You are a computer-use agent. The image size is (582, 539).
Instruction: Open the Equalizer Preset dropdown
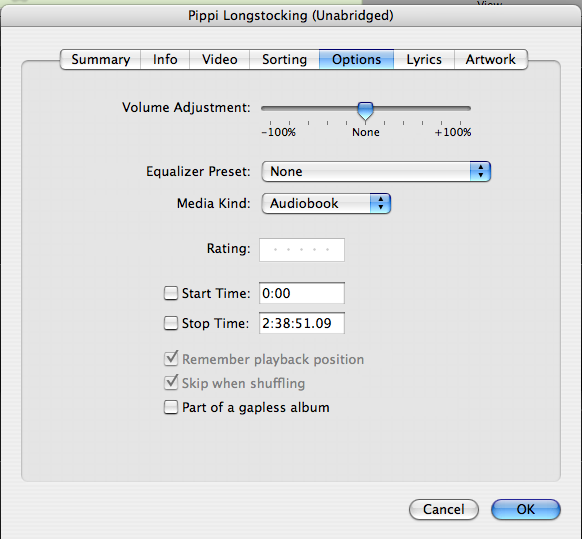coord(376,172)
